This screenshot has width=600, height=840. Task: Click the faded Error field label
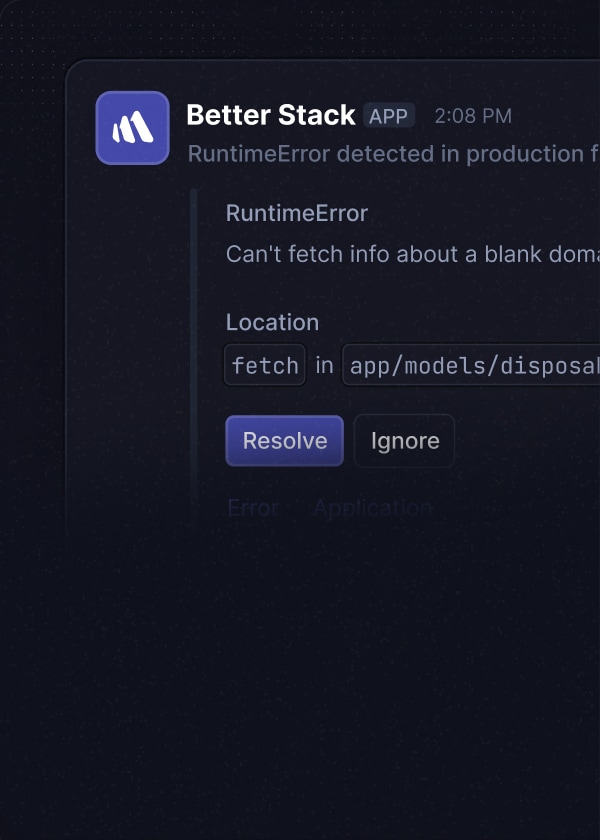click(x=253, y=508)
